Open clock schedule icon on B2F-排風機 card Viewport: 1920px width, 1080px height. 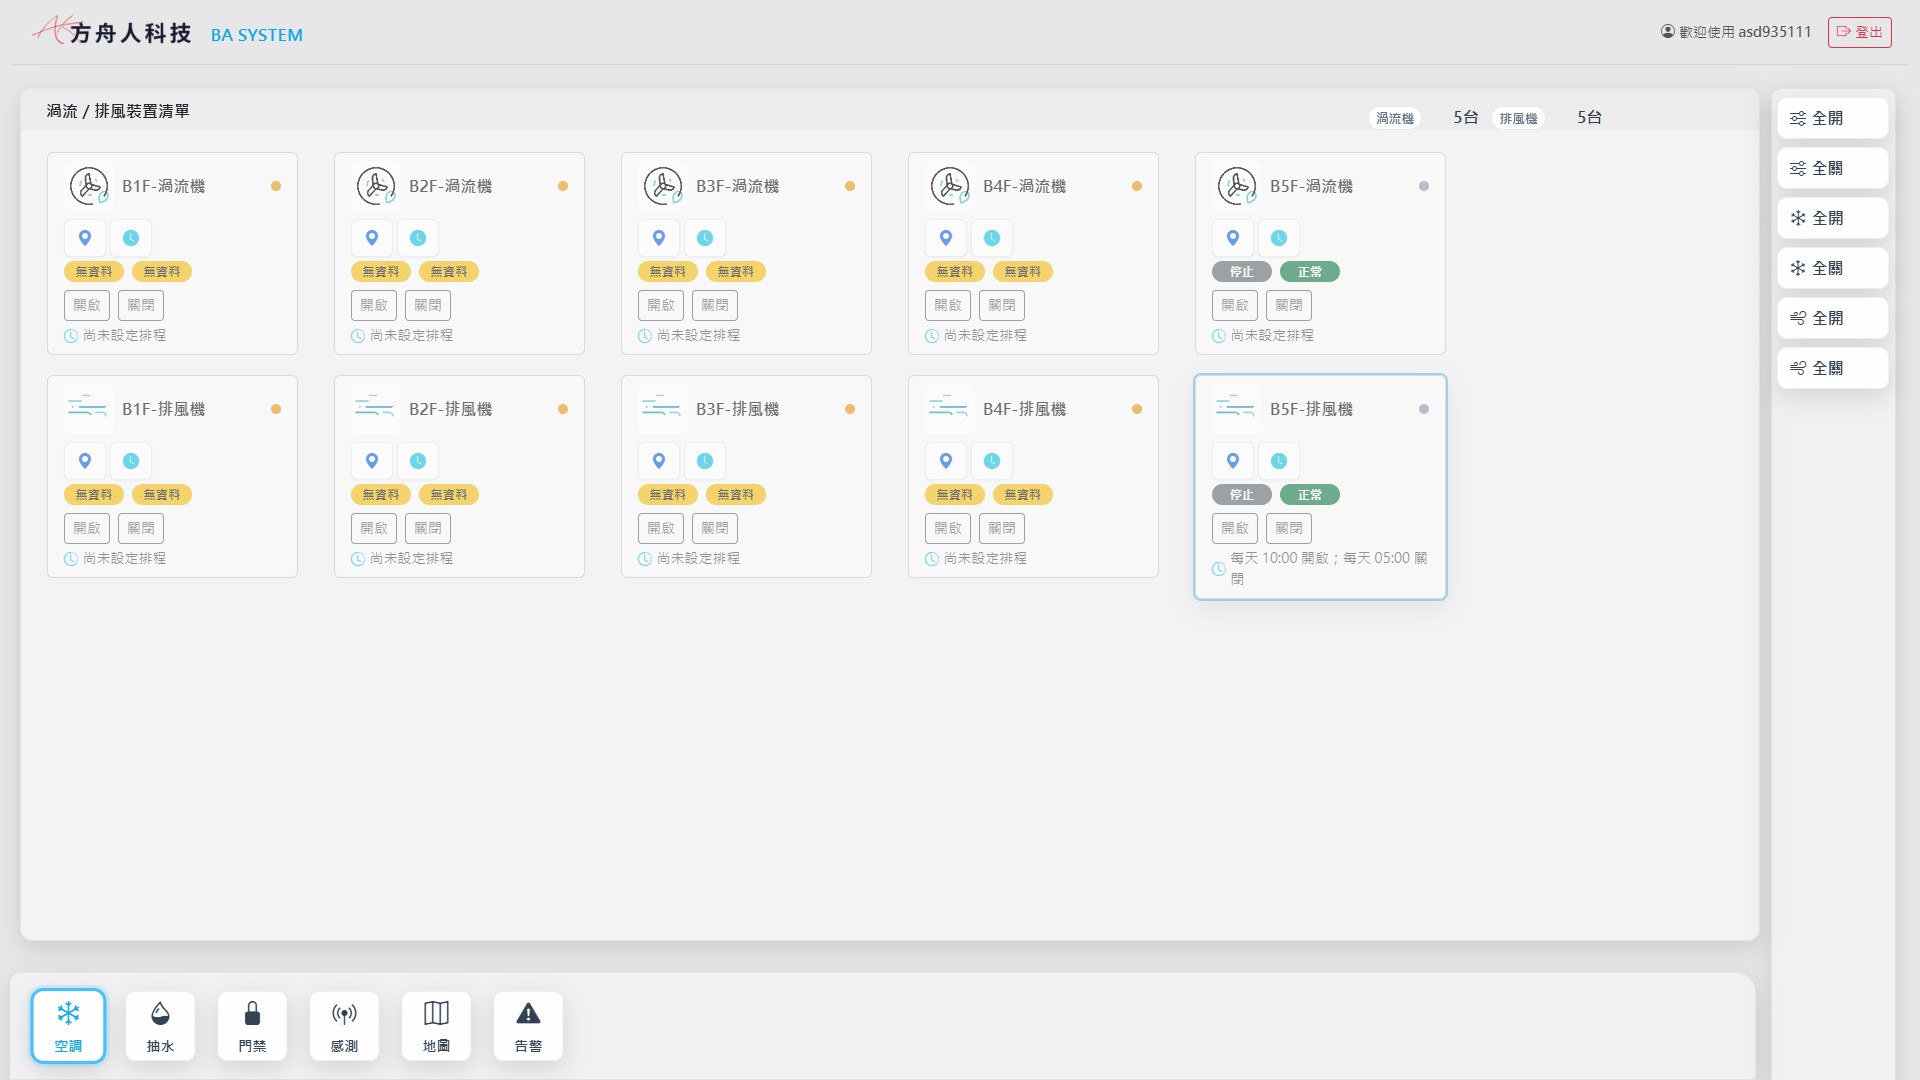coord(418,461)
